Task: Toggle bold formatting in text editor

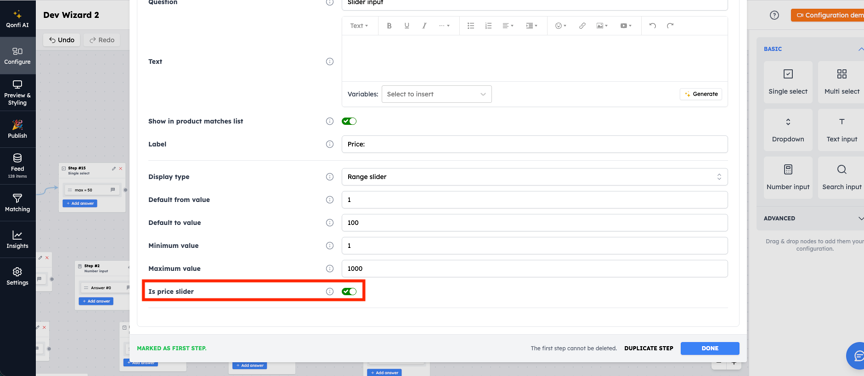Action: point(389,26)
